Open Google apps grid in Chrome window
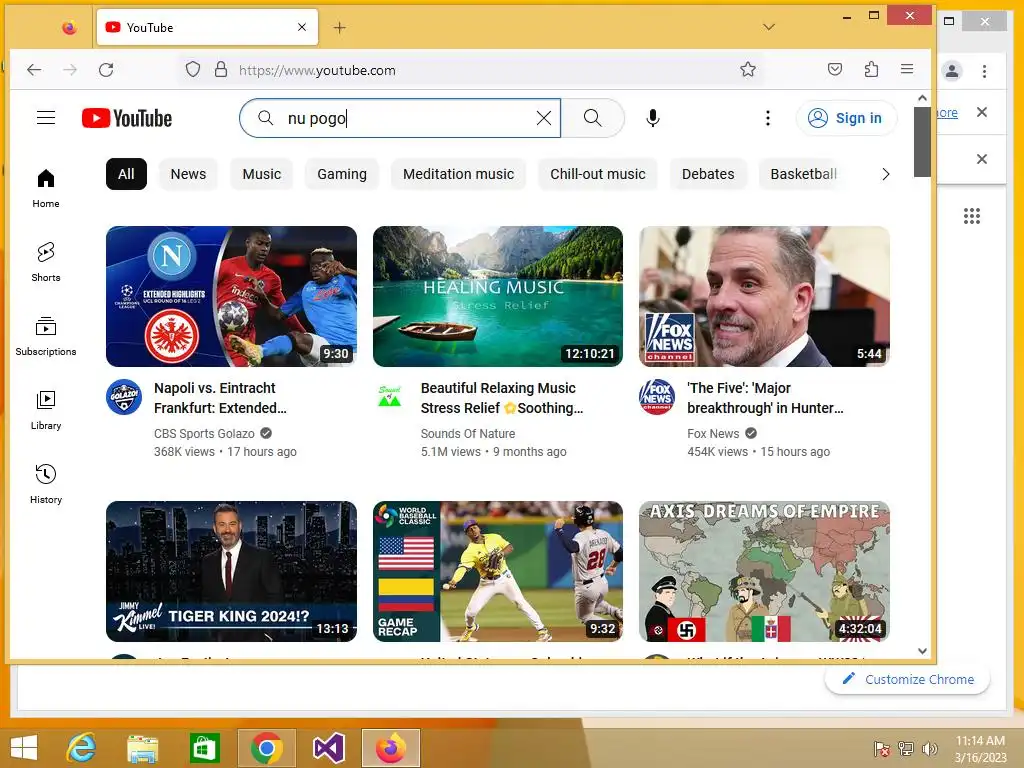Screen dimensions: 1024x768 pos(972,216)
